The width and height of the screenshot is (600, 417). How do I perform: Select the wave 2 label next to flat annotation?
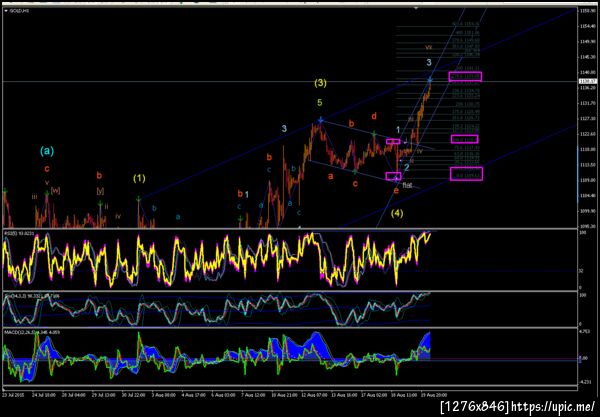(407, 167)
